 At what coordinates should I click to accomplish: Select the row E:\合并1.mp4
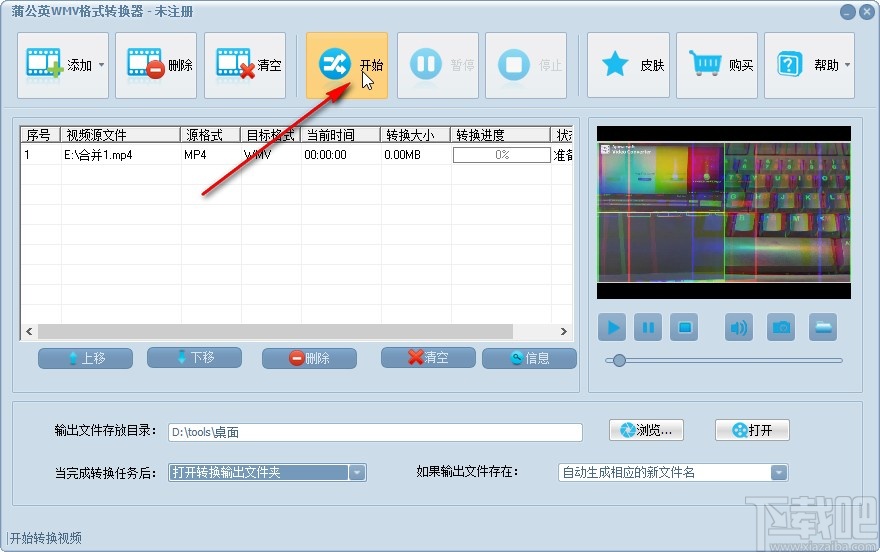click(x=297, y=155)
